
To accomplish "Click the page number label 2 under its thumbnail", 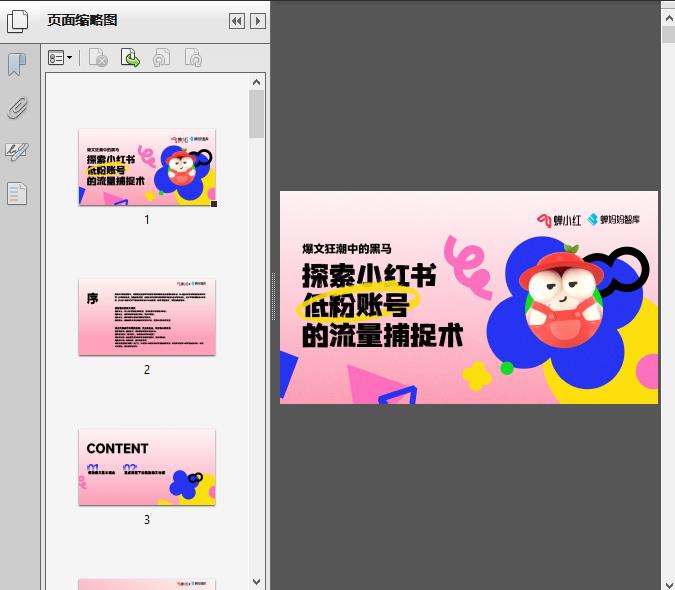I will (x=147, y=370).
